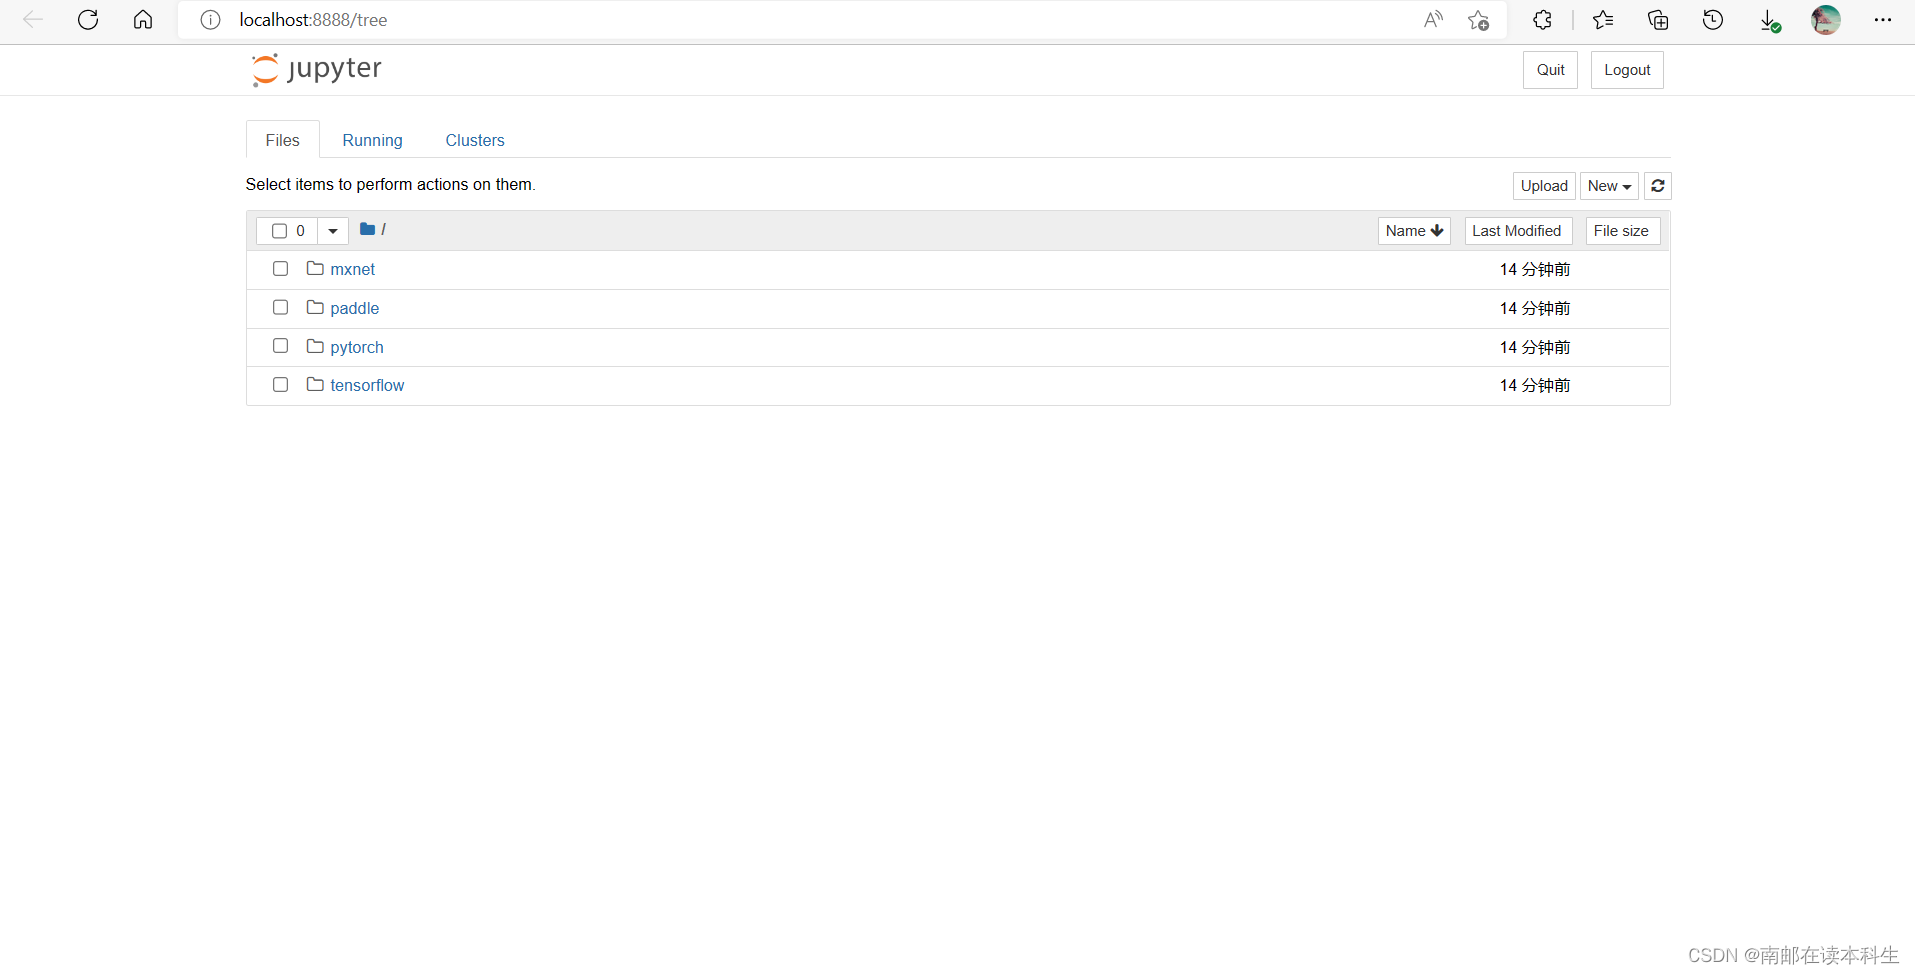Screen dimensions: 1915x974
Task: Sort by File size button
Action: click(x=1622, y=231)
